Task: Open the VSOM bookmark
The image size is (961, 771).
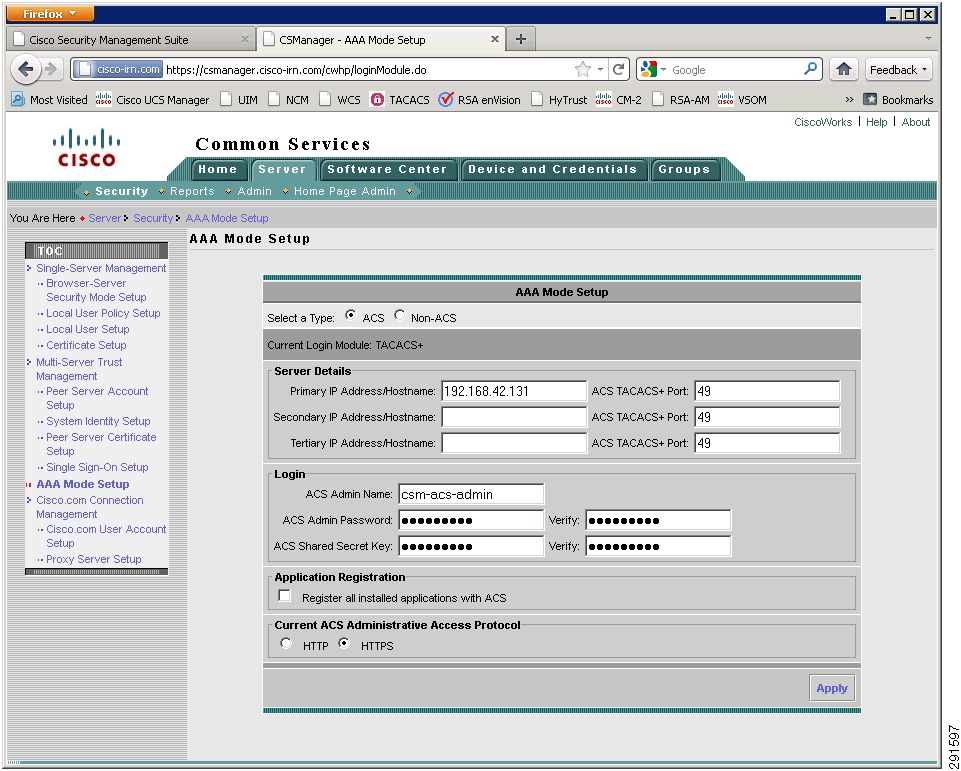Action: [742, 99]
